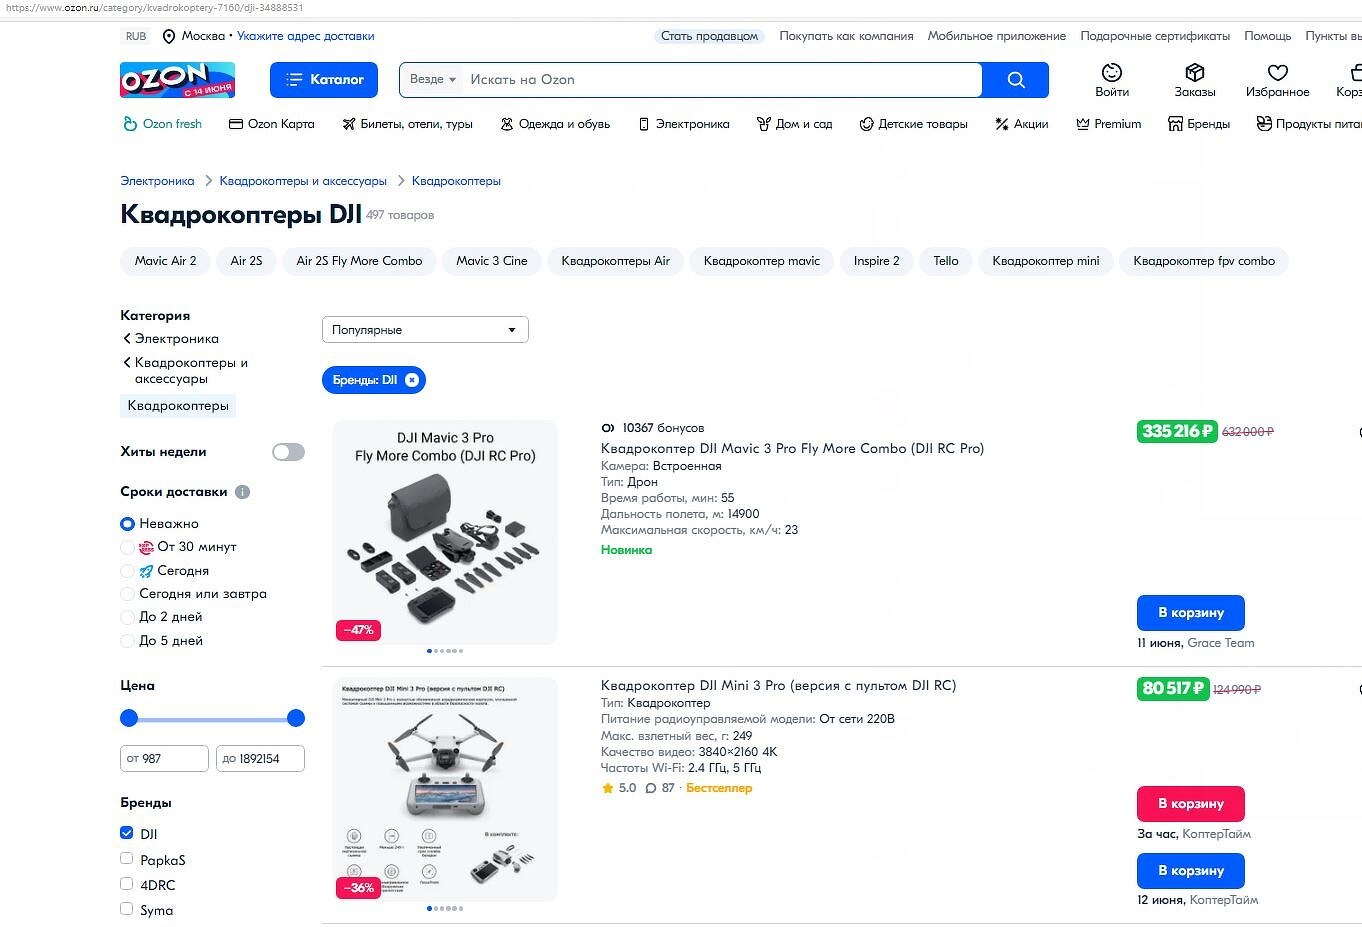Uncheck the DJI brand checkbox

pyautogui.click(x=127, y=833)
